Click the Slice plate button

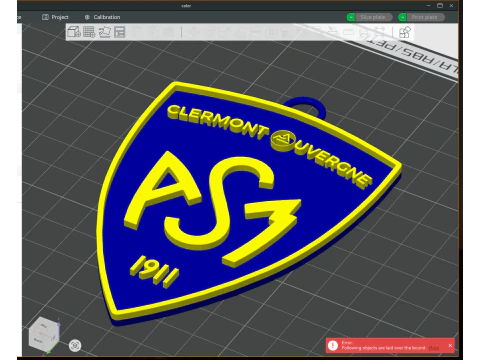click(373, 17)
